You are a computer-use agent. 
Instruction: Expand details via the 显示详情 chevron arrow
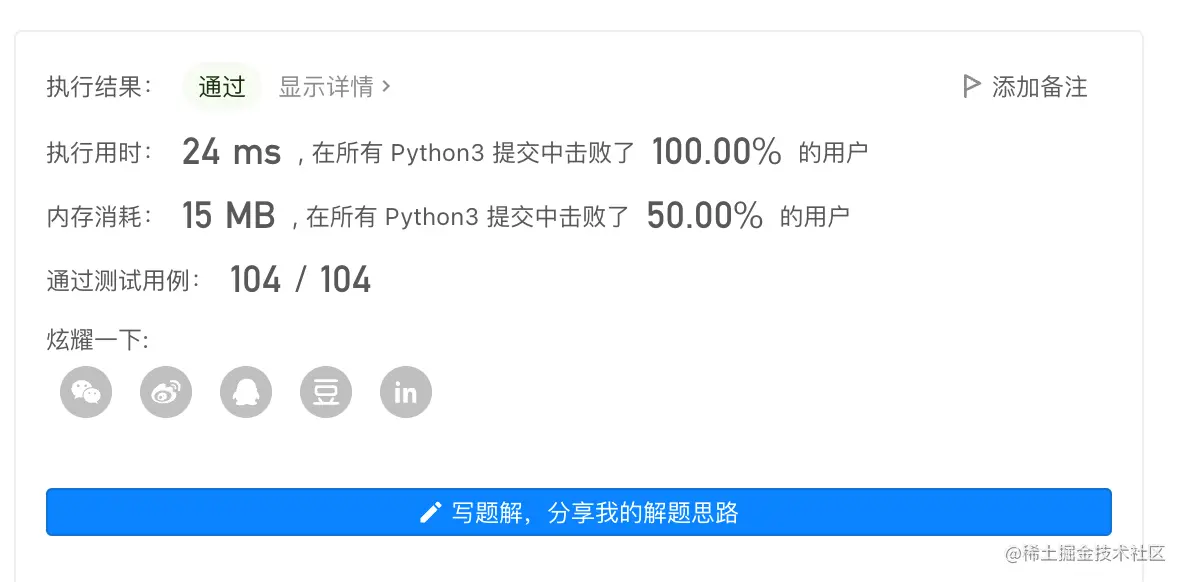[x=387, y=87]
